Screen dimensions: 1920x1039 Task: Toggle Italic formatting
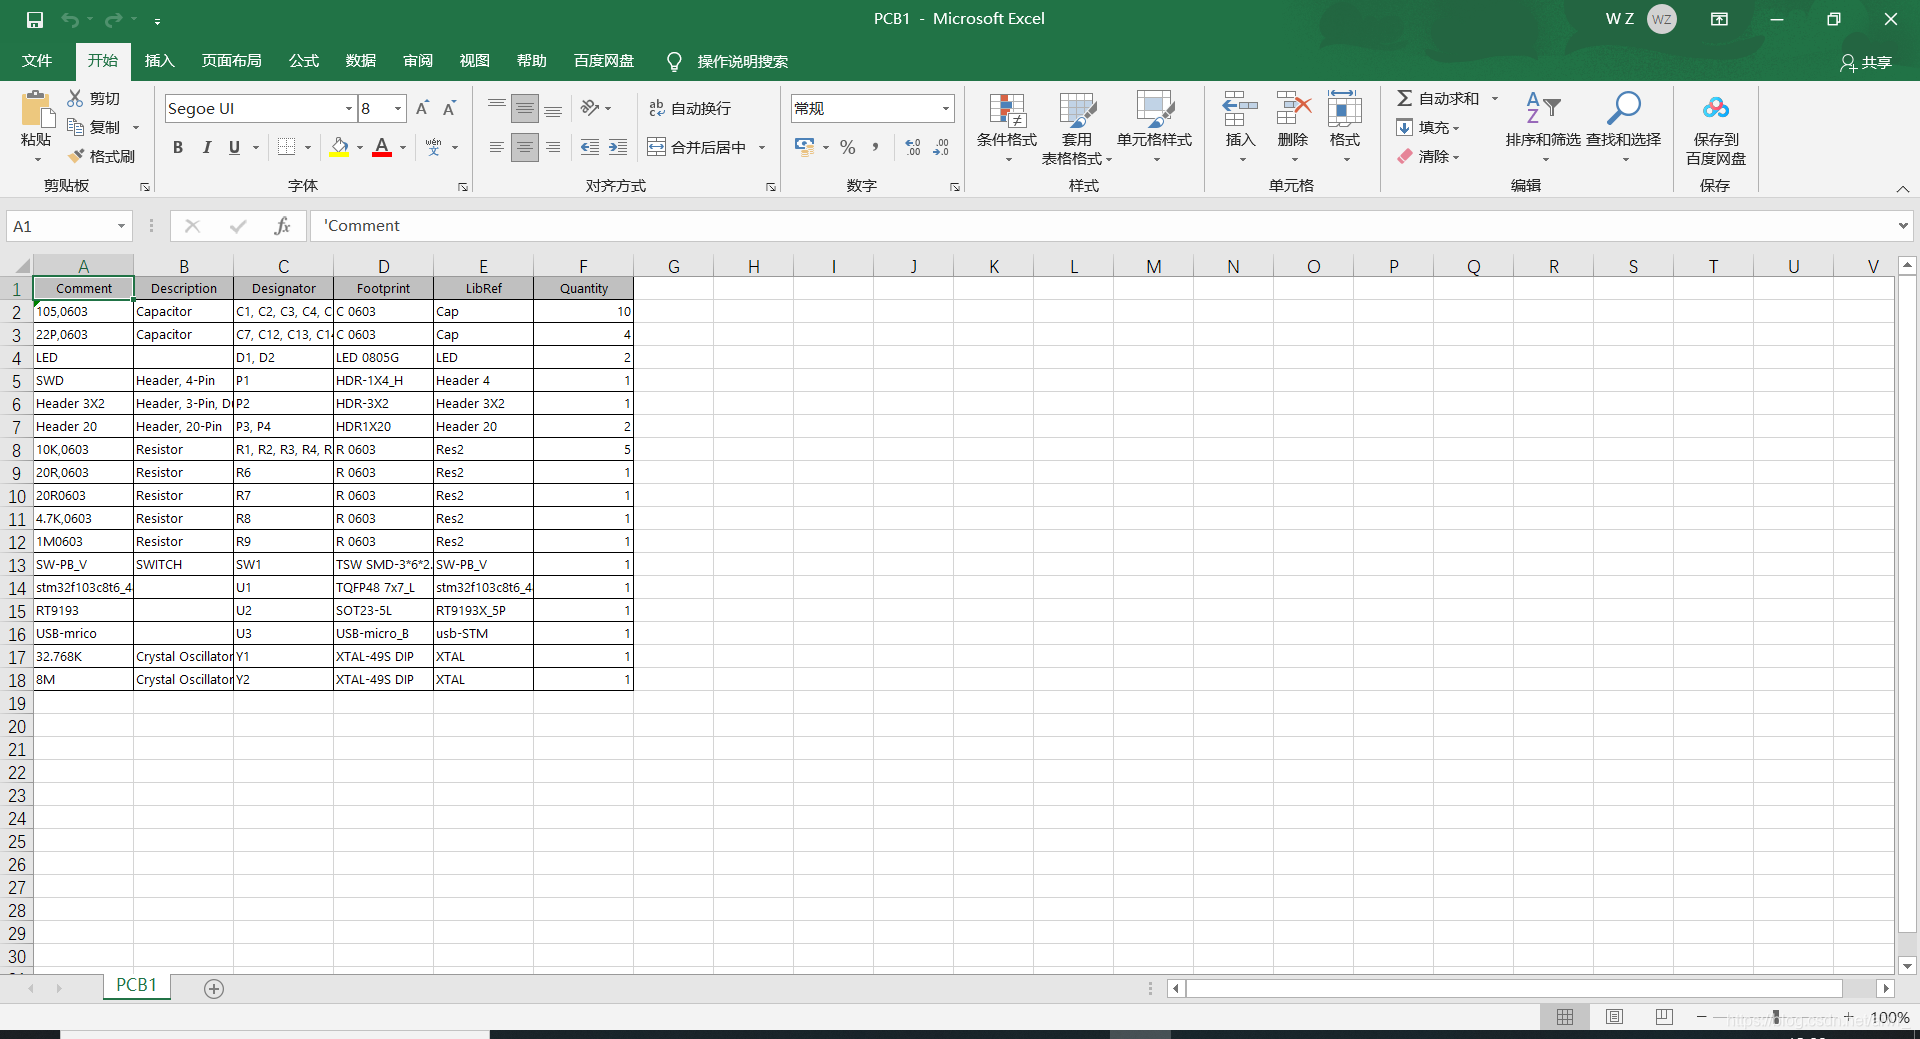click(x=206, y=147)
